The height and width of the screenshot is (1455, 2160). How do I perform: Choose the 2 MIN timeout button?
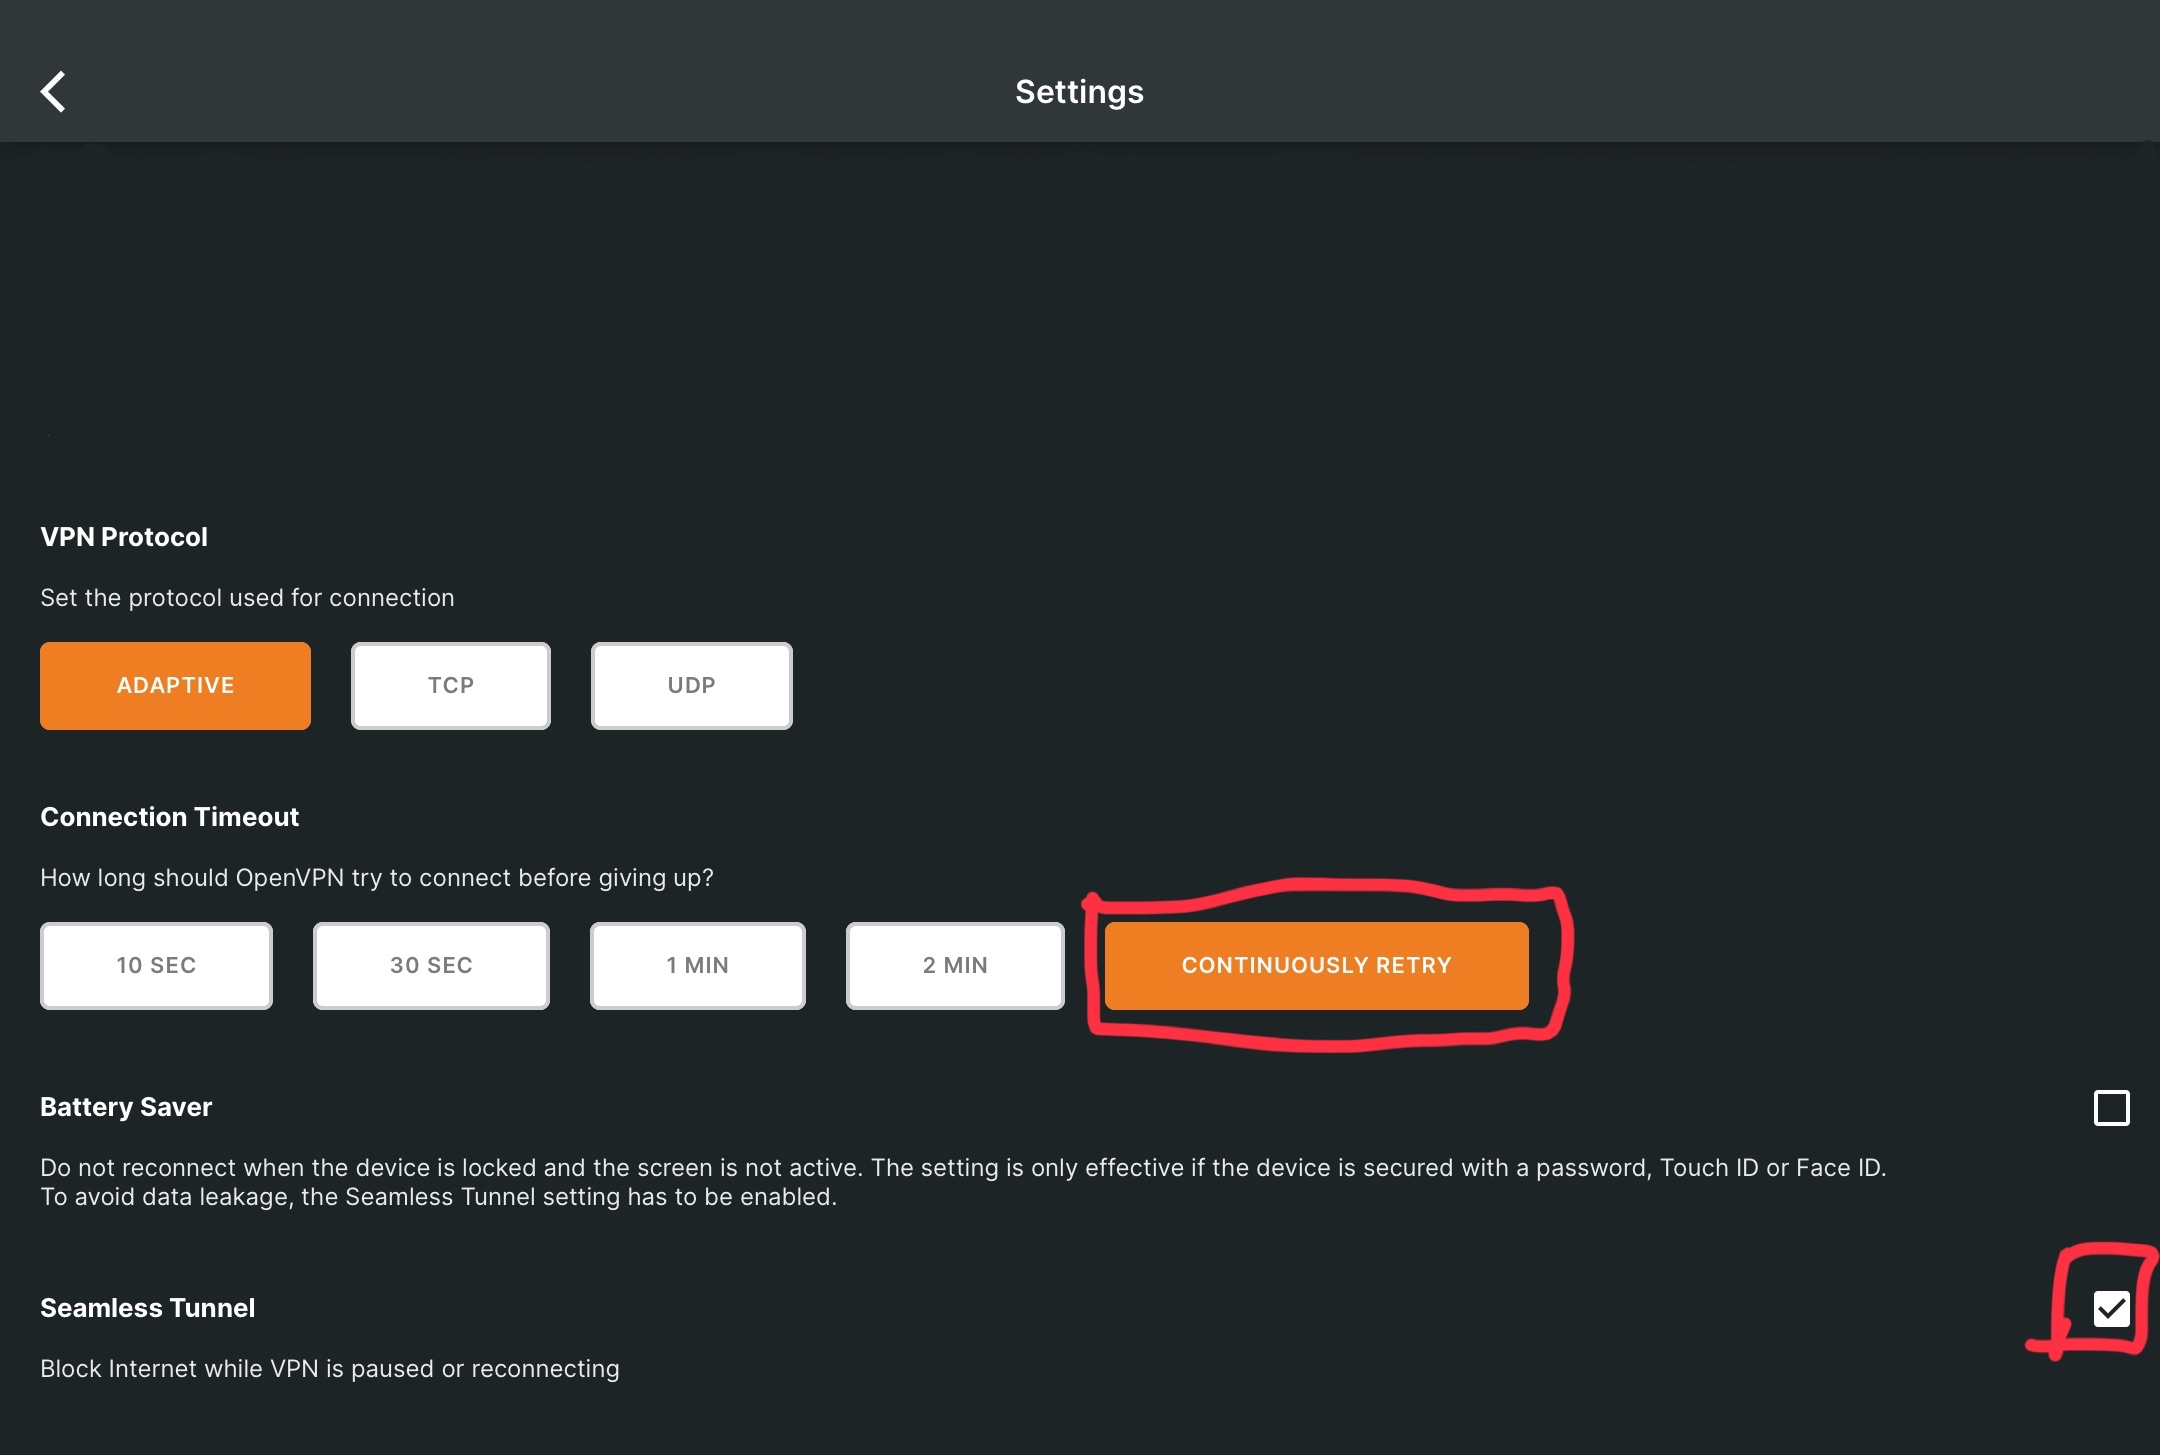tap(954, 966)
